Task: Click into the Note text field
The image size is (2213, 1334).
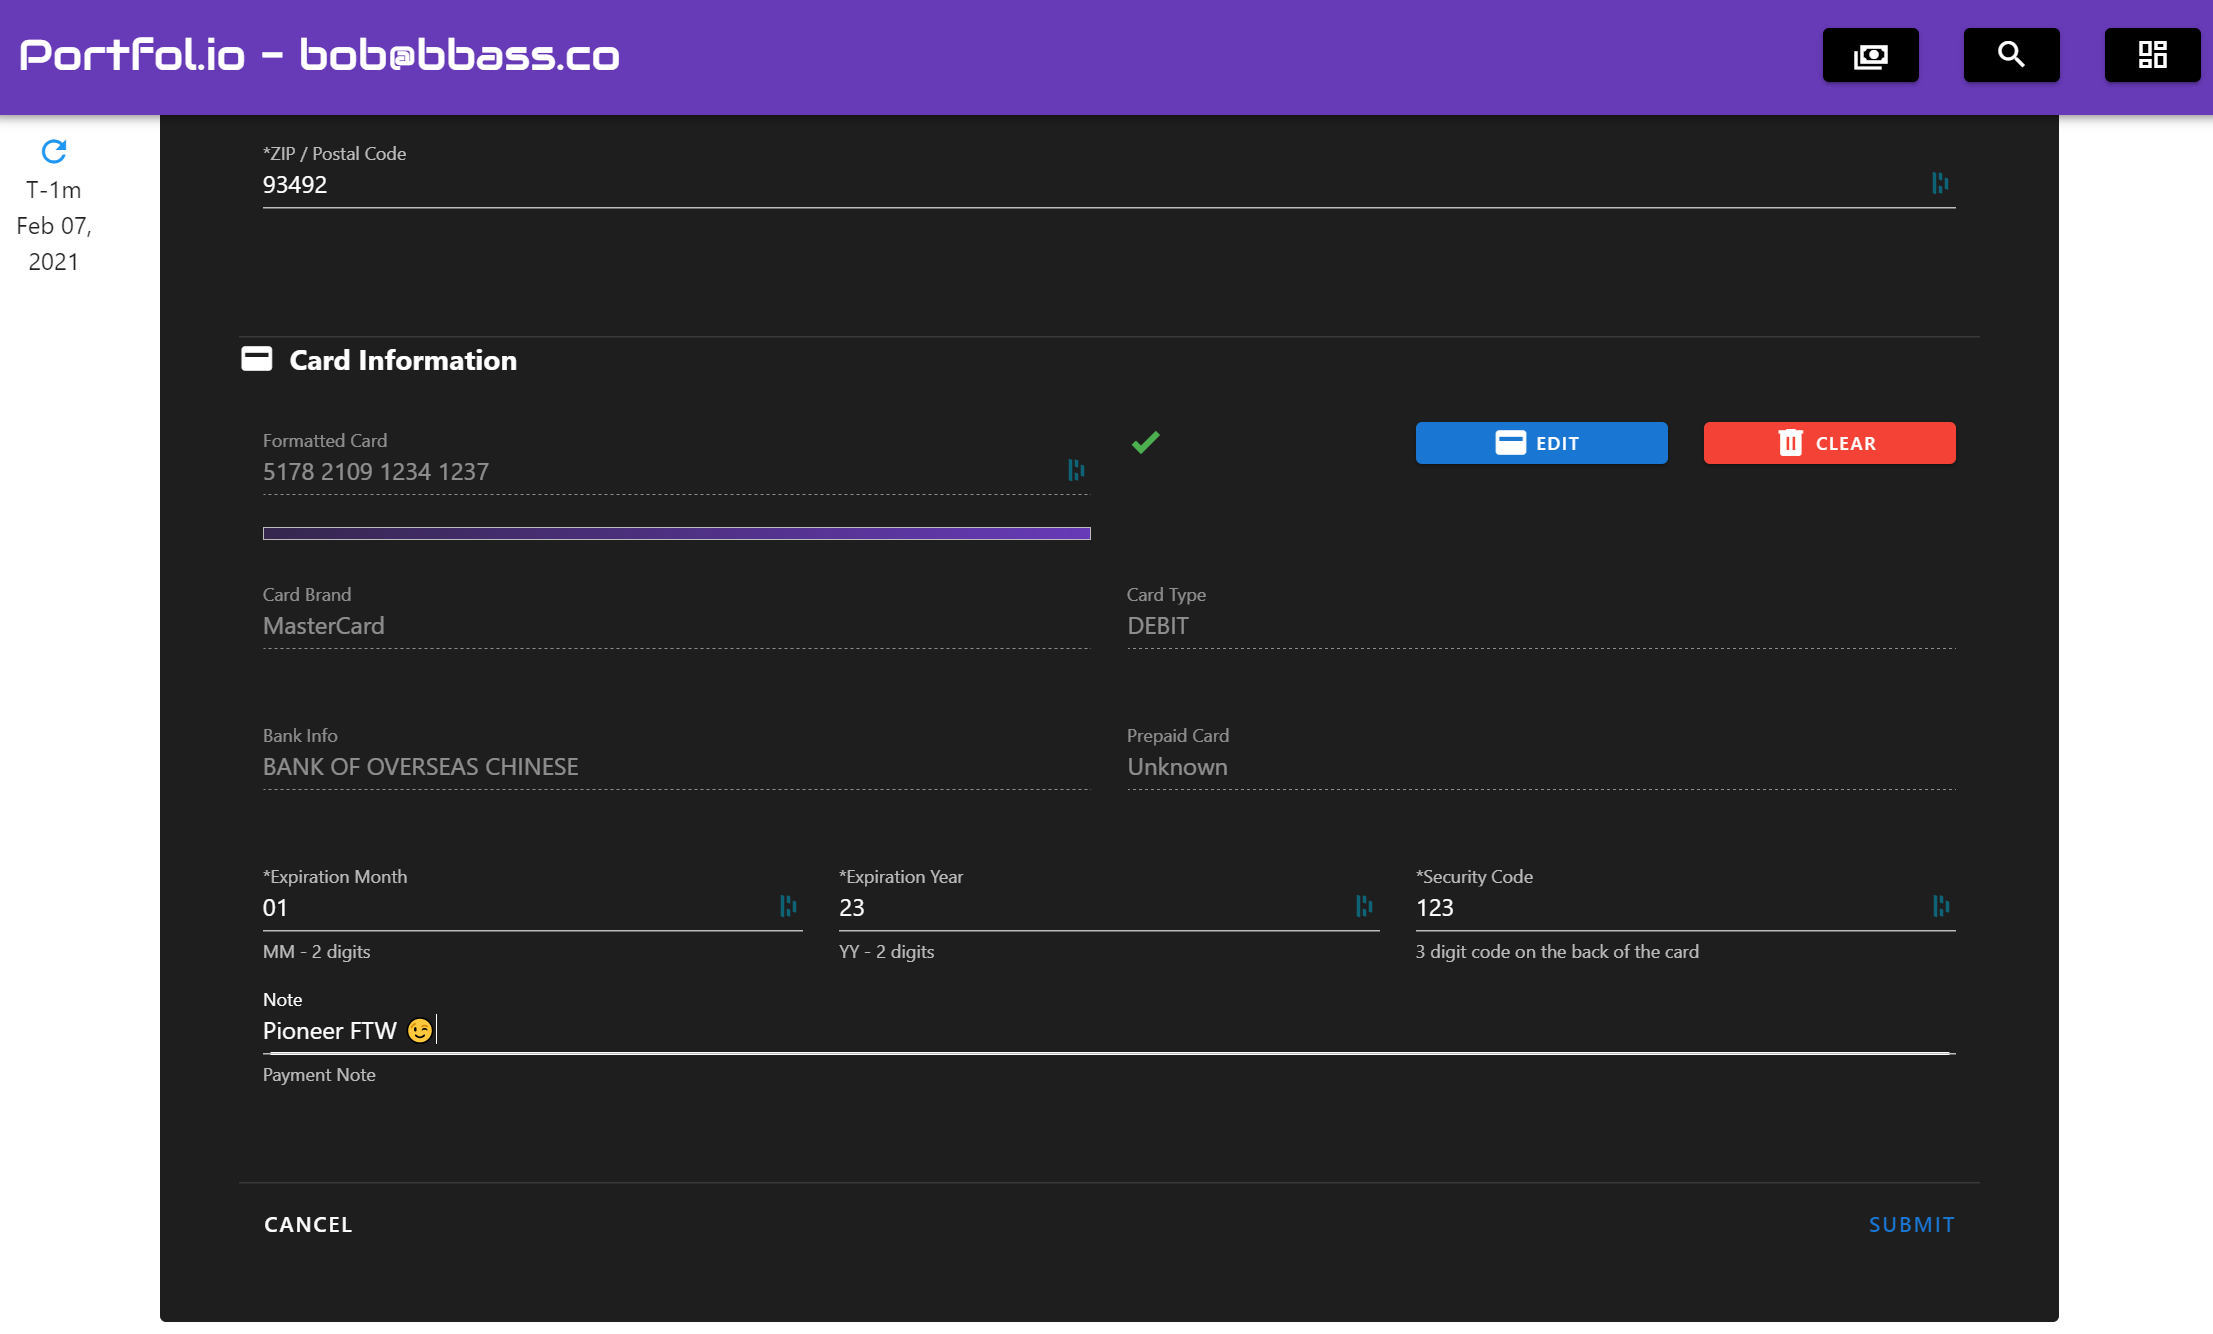Action: coord(1100,1031)
